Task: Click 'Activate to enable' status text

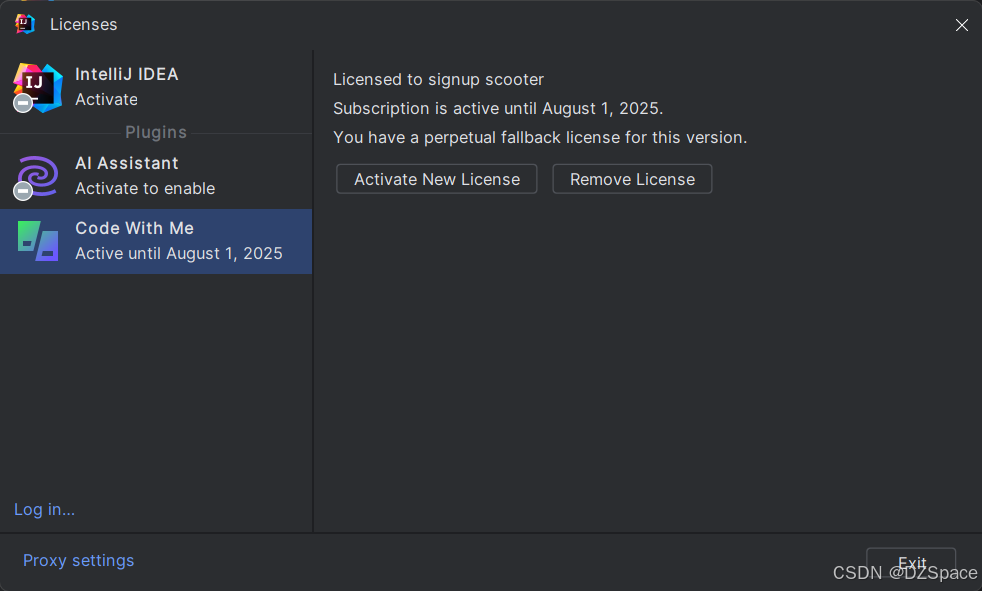Action: tap(145, 188)
